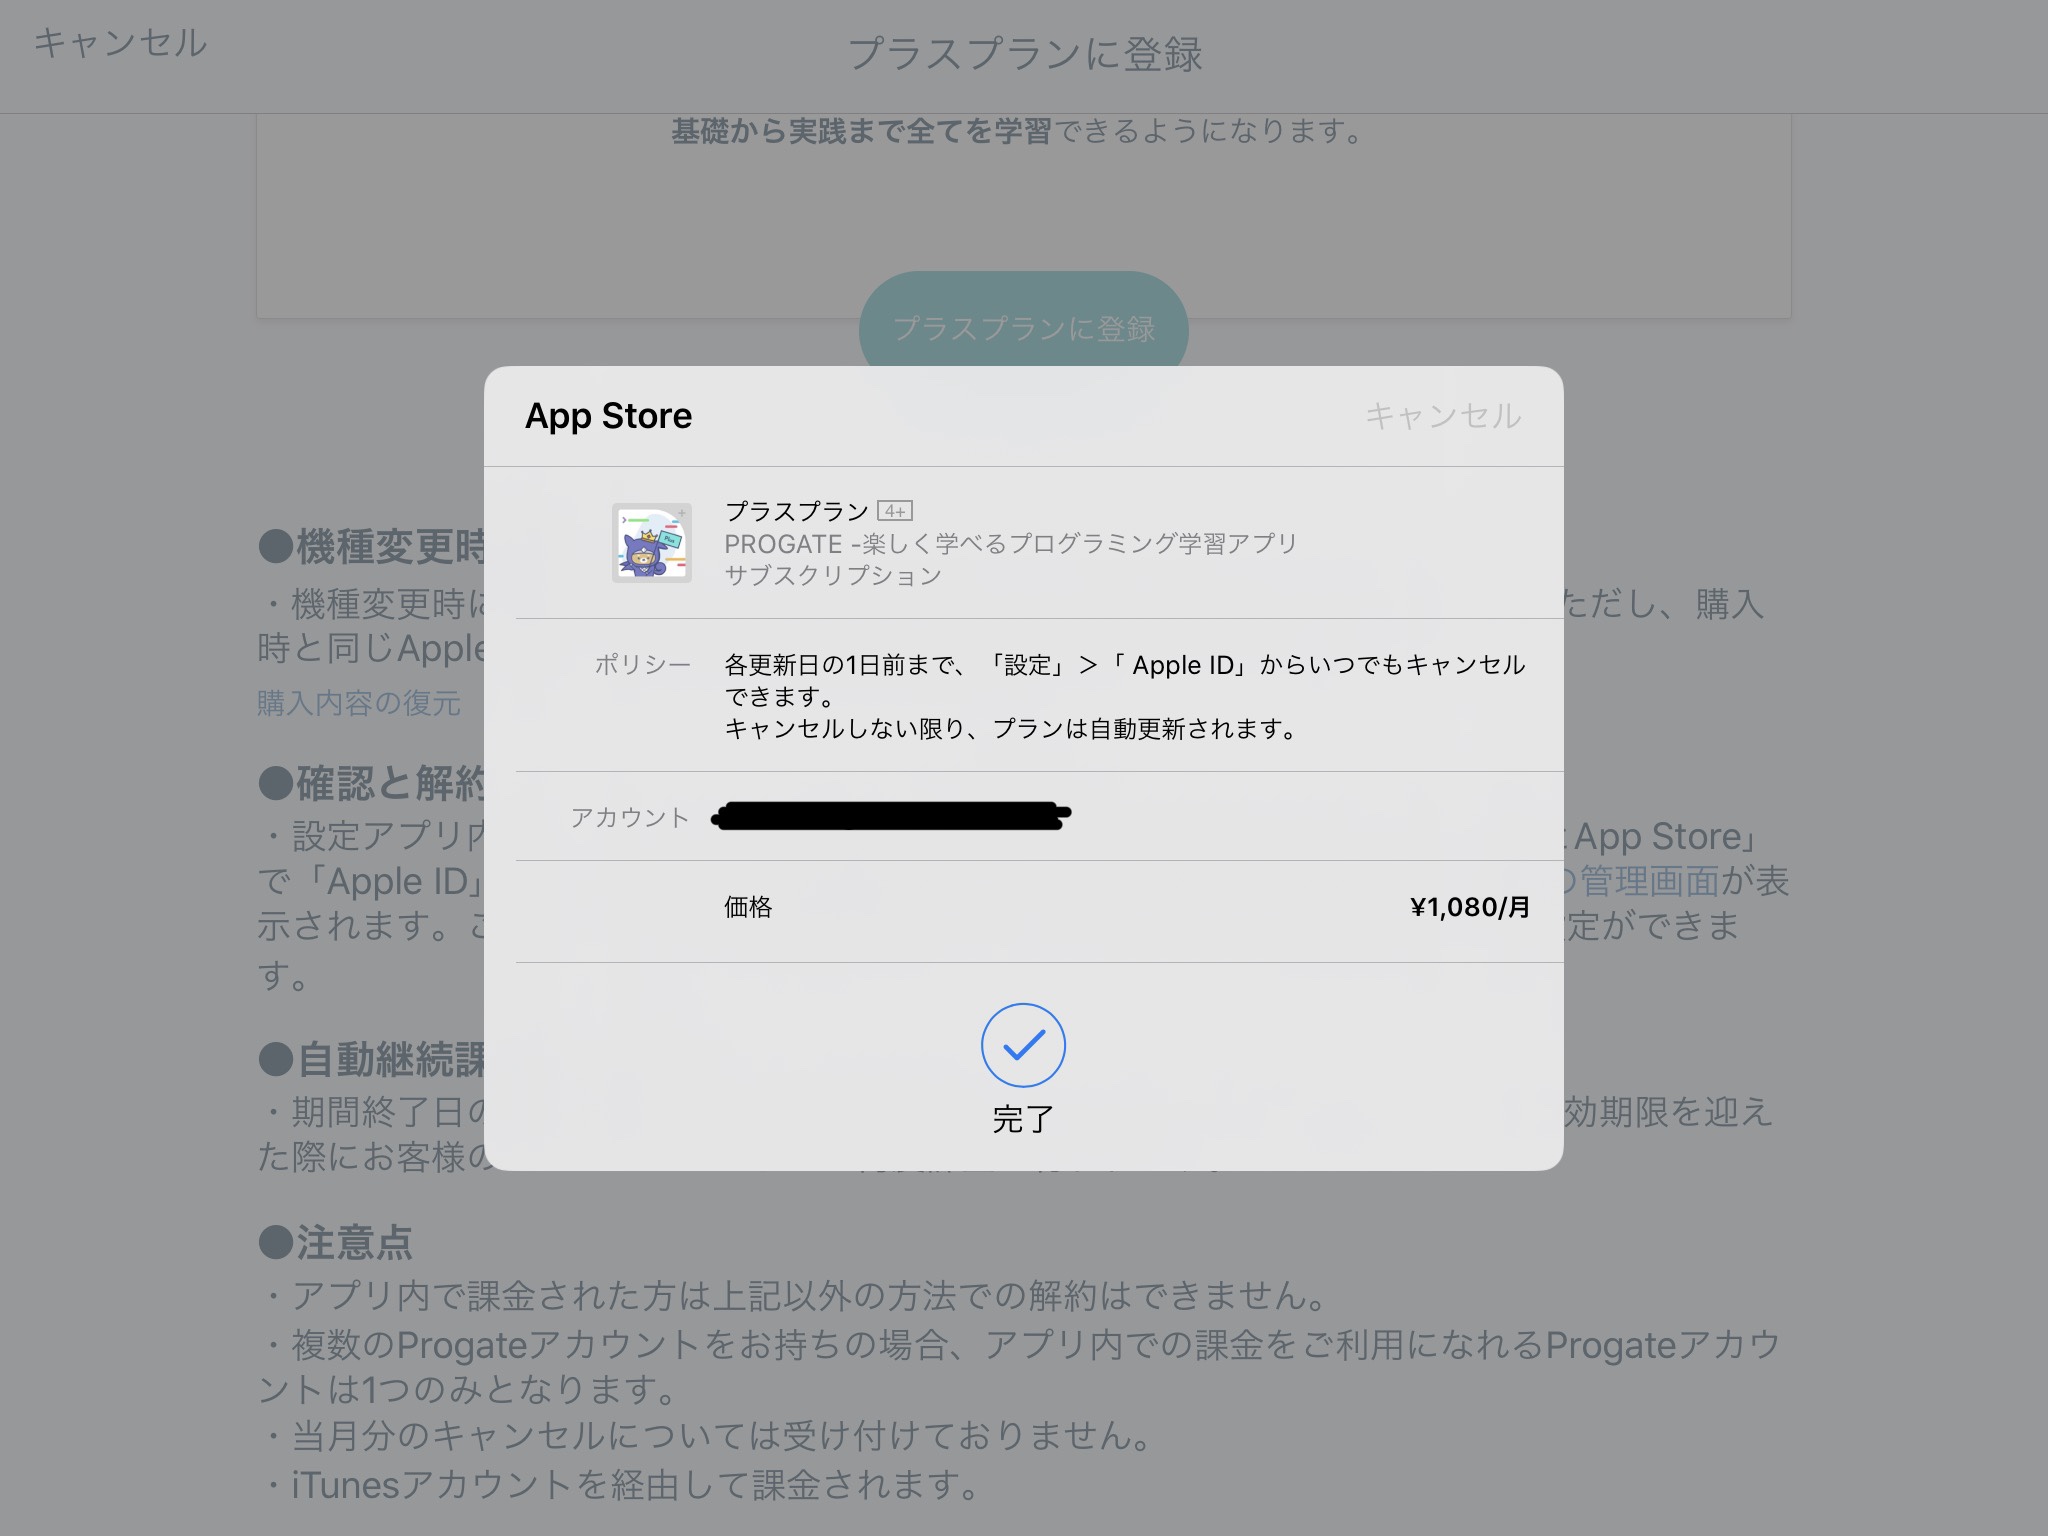Tap the blue completion checkmark icon
The width and height of the screenshot is (2048, 1536).
1023,1045
